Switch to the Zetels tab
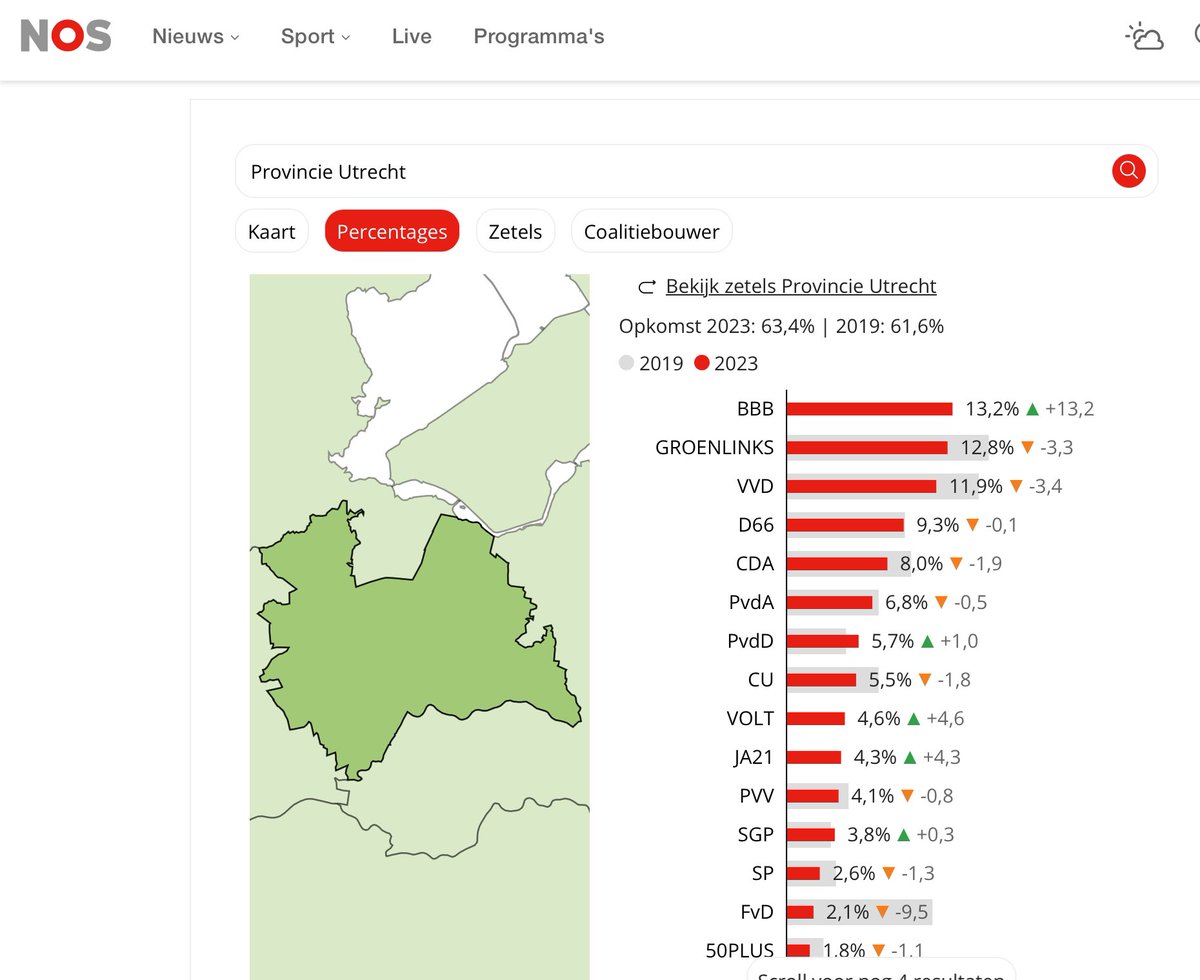Viewport: 1200px width, 980px height. click(515, 232)
